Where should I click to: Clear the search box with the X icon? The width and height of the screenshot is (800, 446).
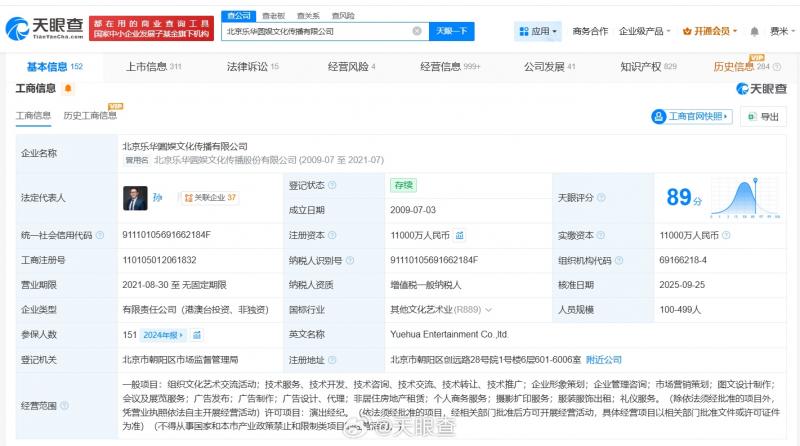click(x=417, y=31)
